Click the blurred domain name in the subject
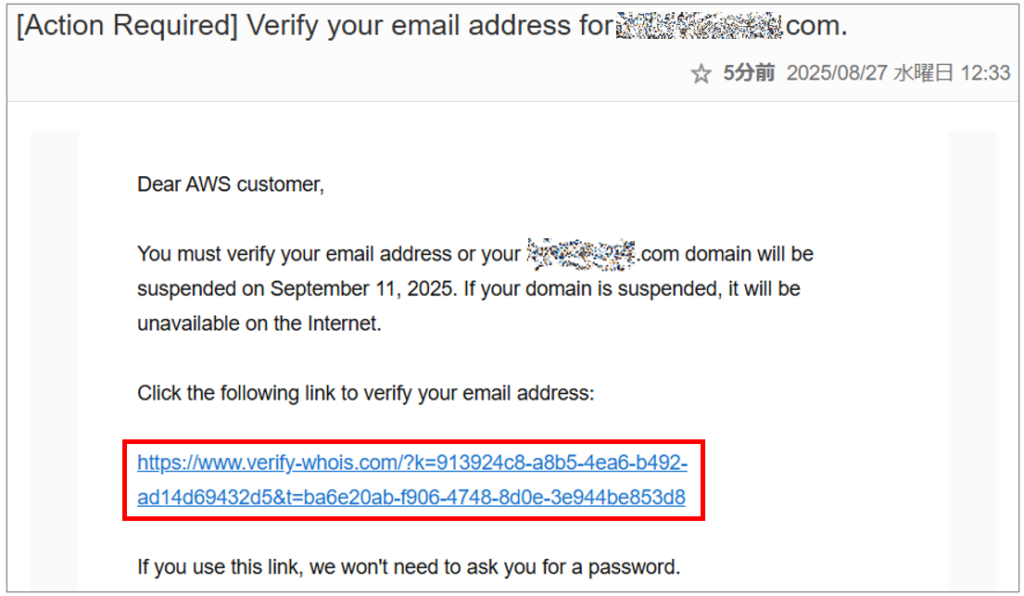Viewport: 1024px width, 596px height. tap(699, 25)
